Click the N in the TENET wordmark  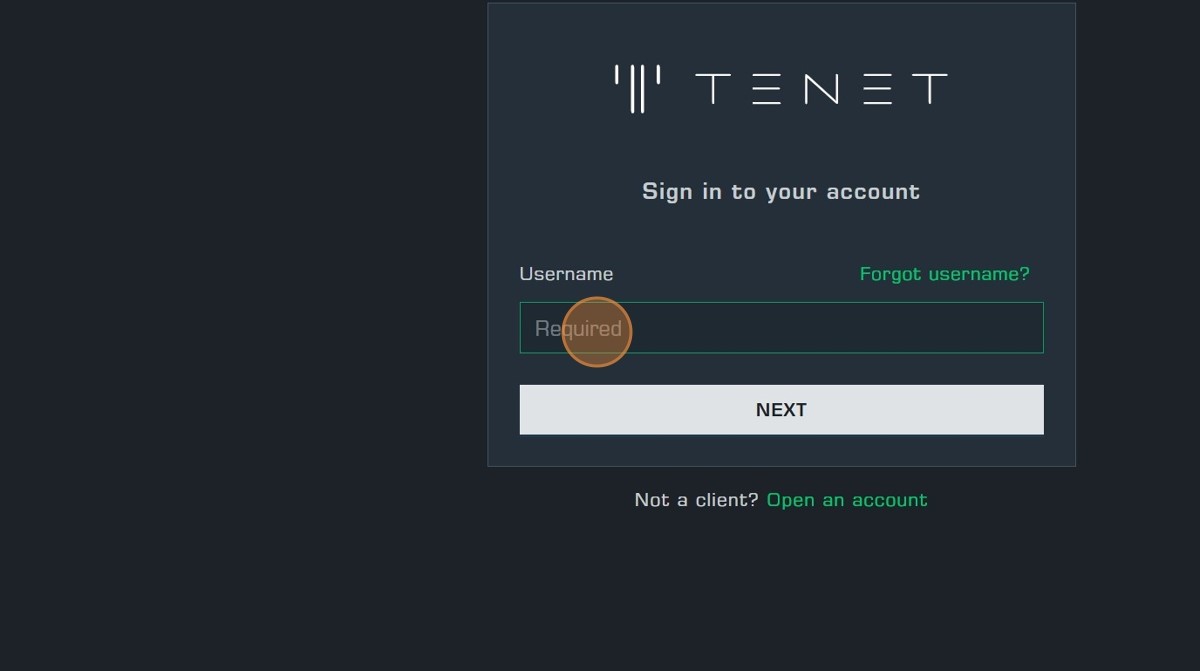tap(821, 89)
